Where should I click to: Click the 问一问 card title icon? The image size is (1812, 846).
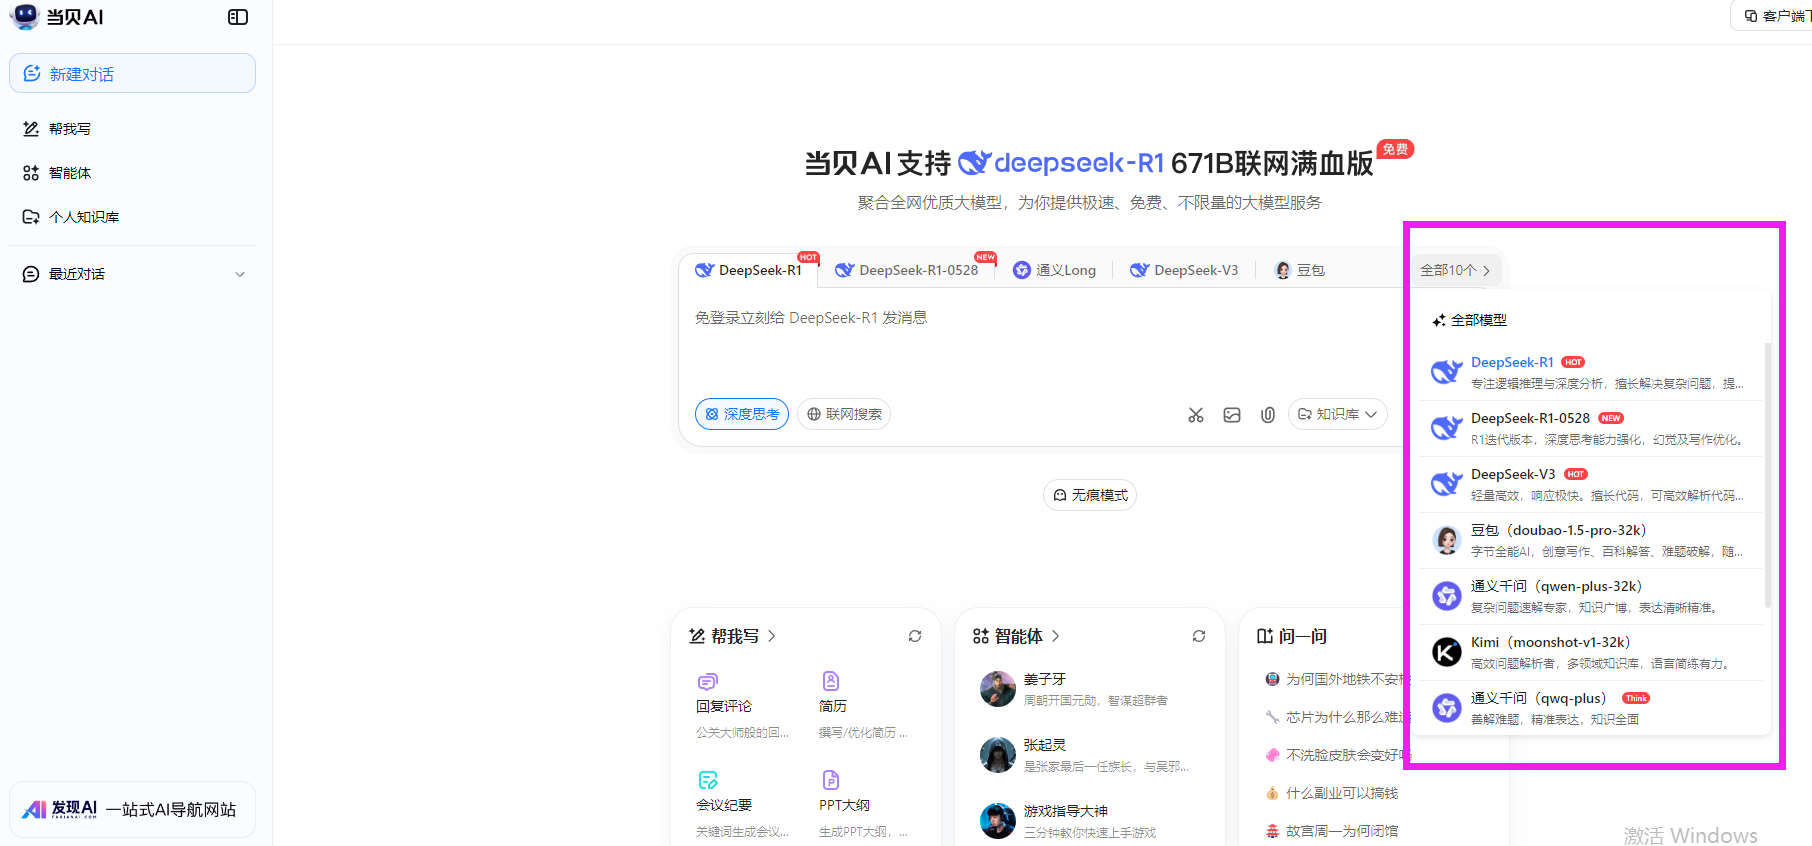tap(1265, 636)
